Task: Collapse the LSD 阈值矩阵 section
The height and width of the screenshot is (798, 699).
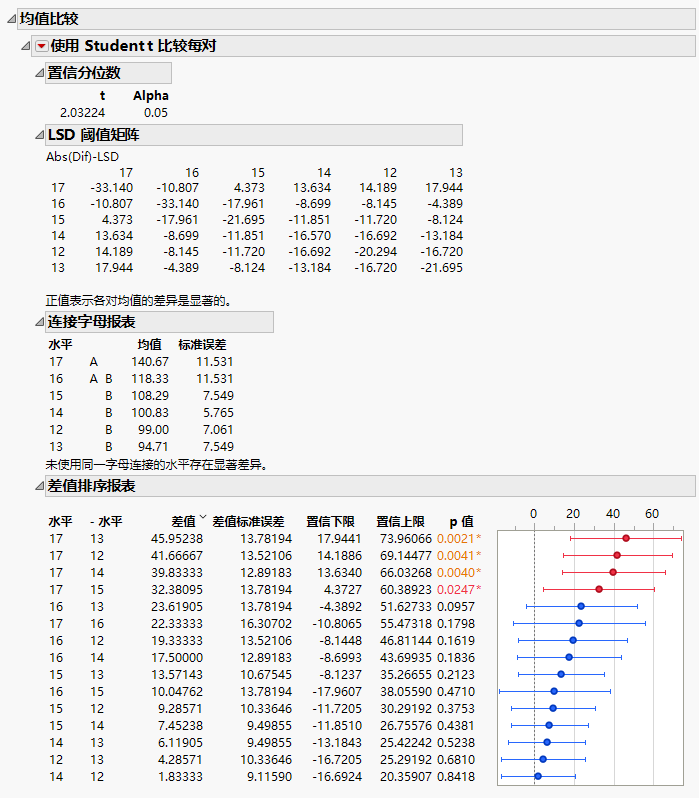Action: tap(39, 135)
